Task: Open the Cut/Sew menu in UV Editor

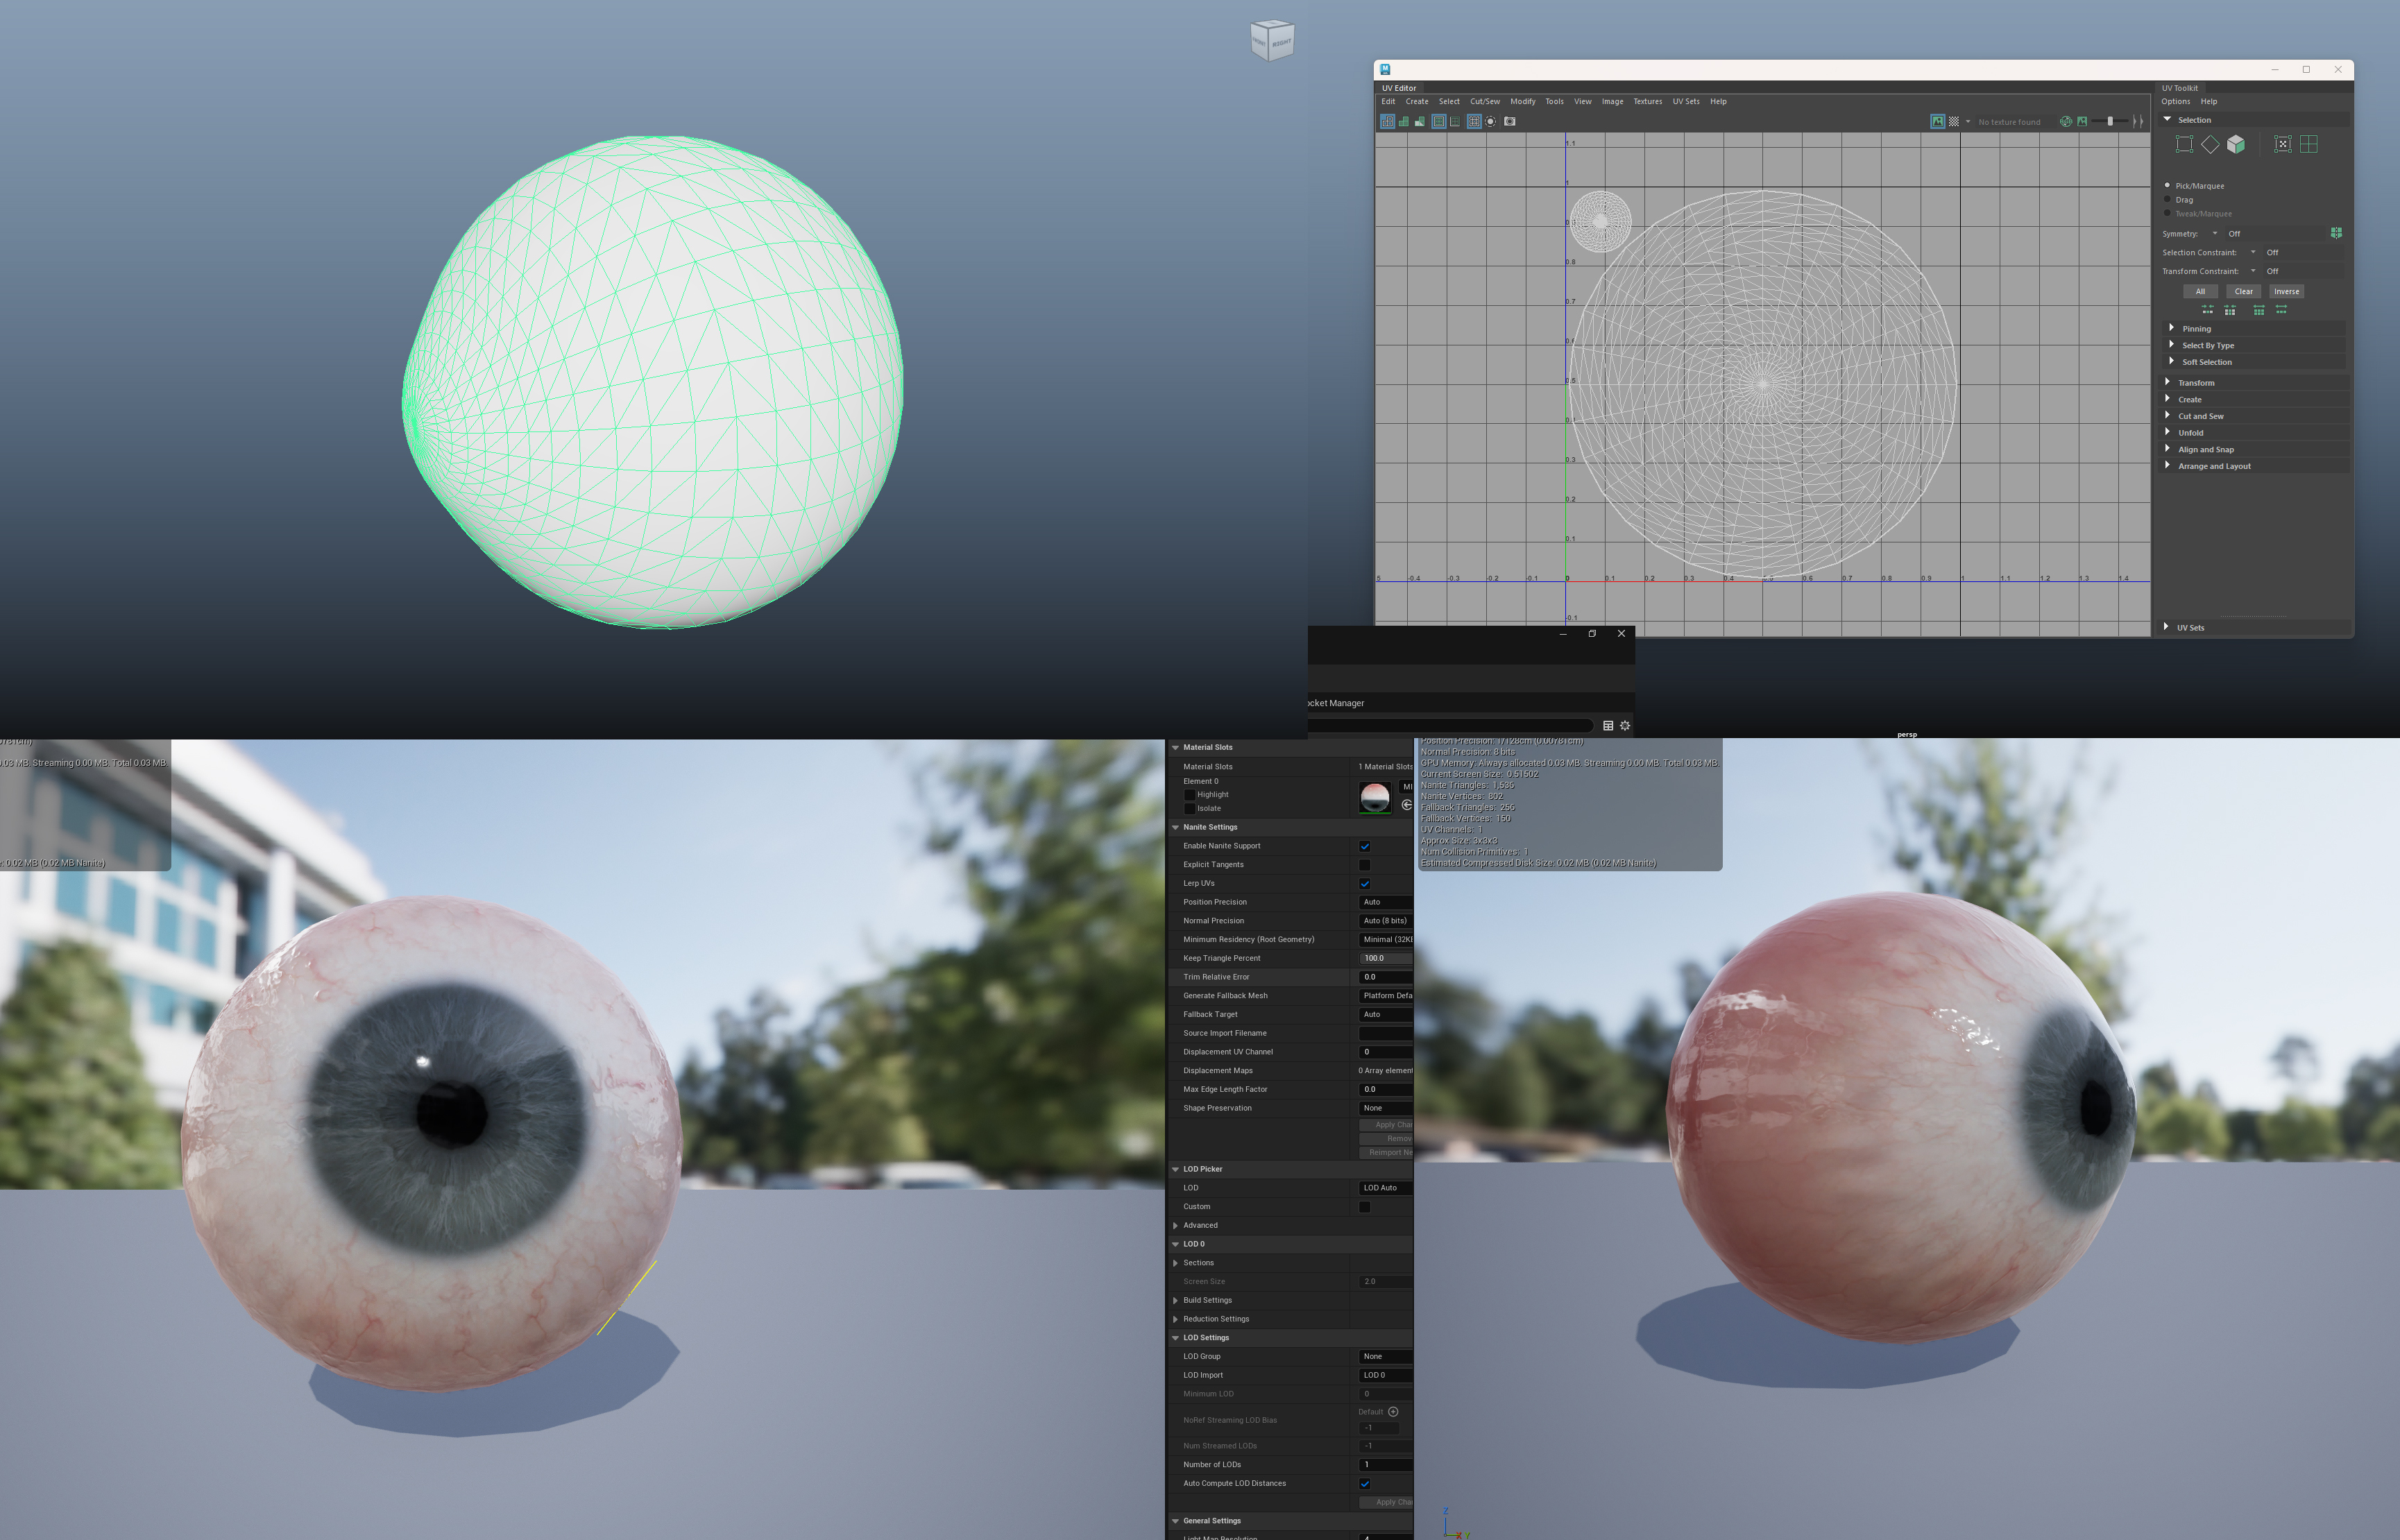Action: pyautogui.click(x=1484, y=101)
